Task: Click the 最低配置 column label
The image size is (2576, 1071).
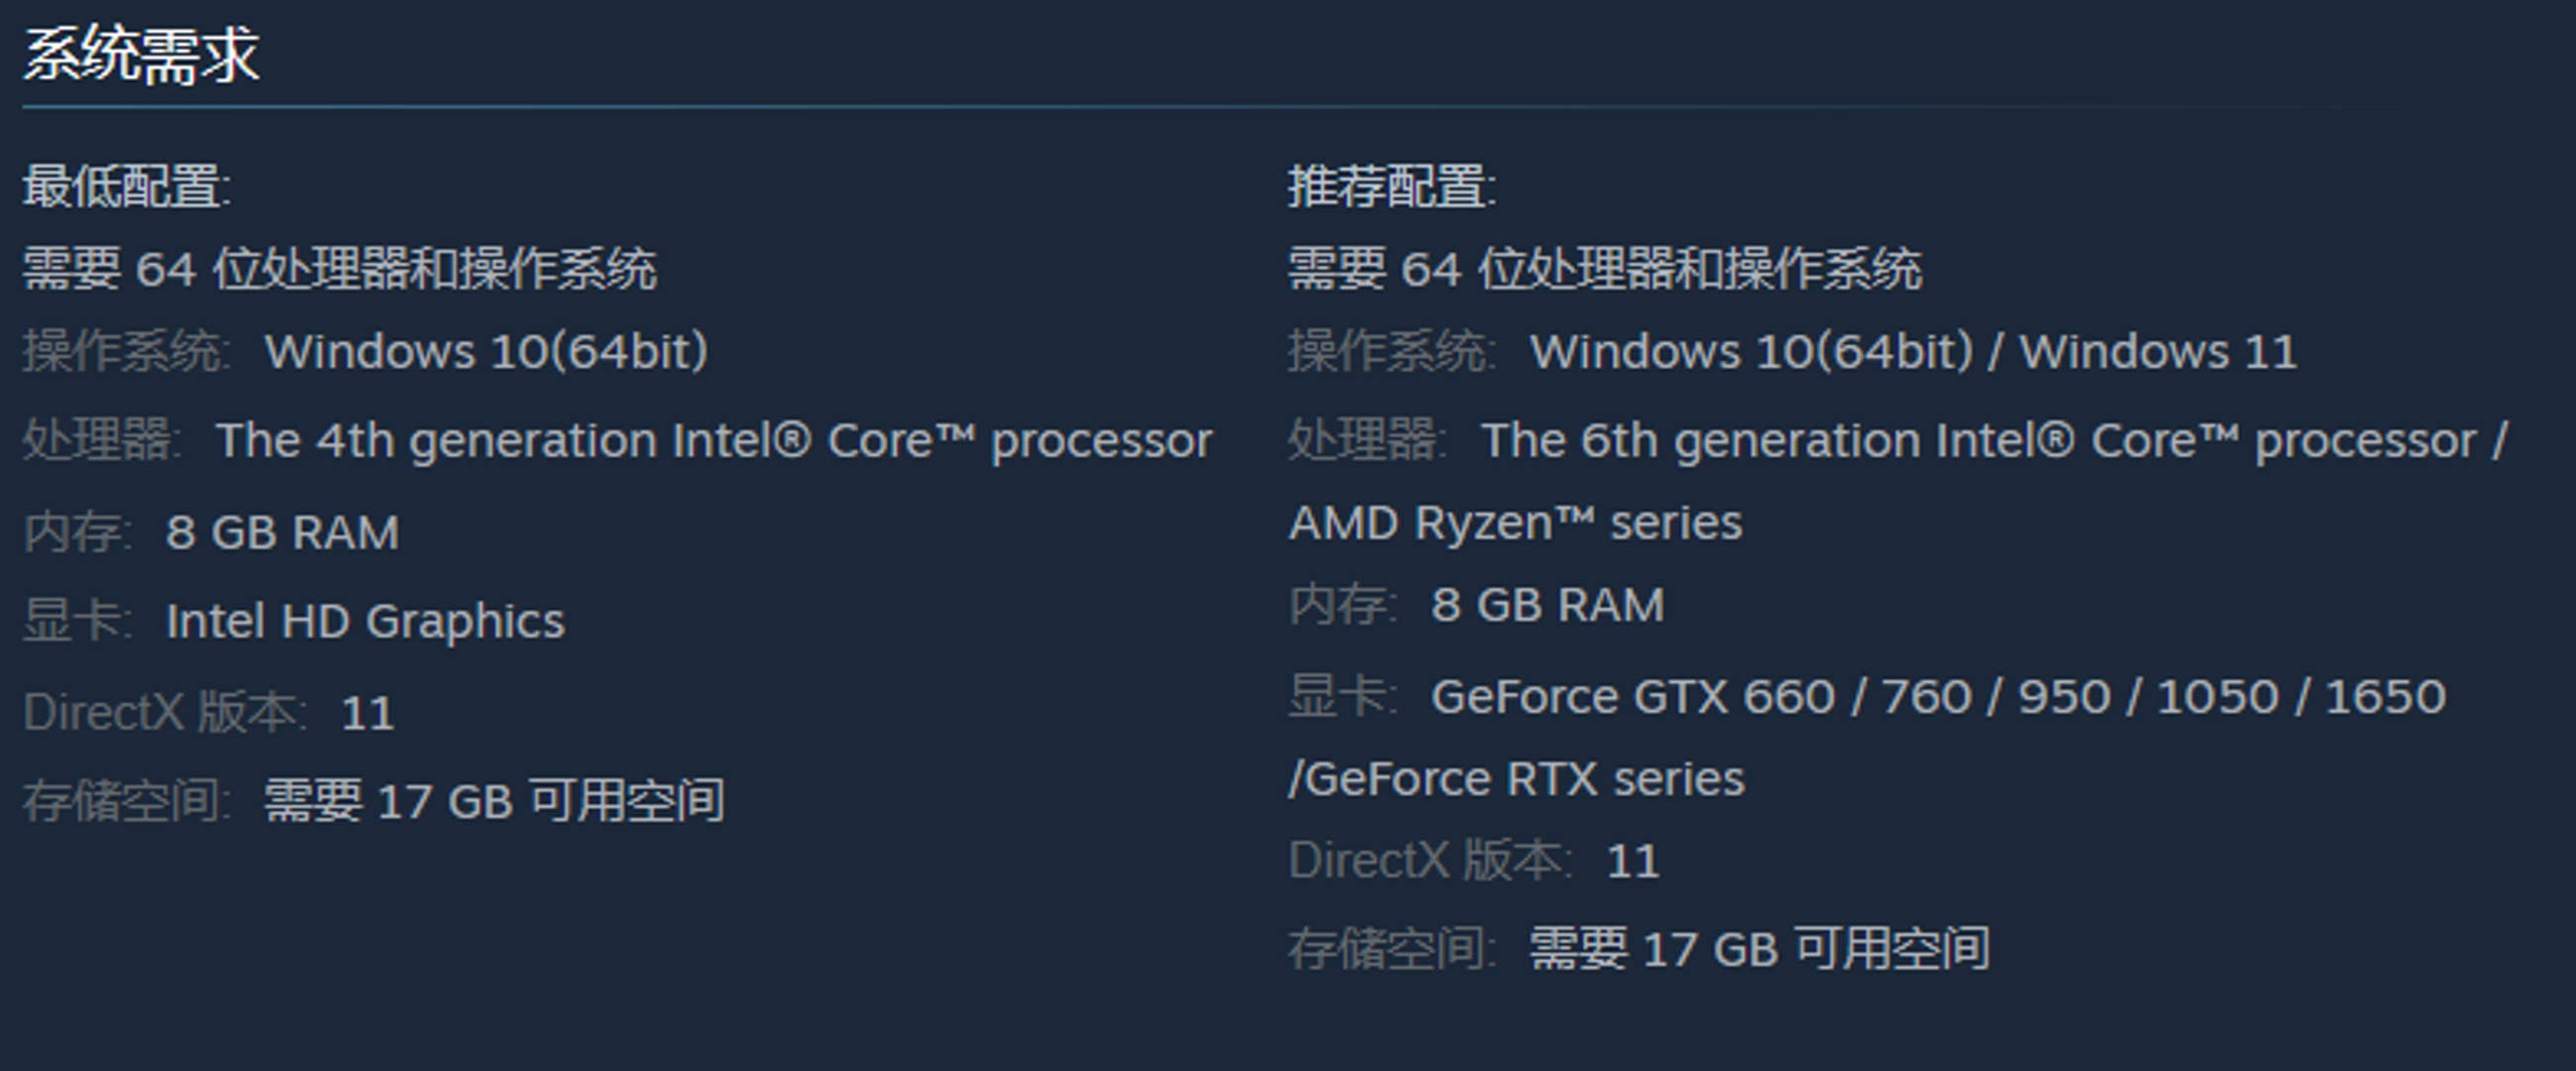Action: pyautogui.click(x=126, y=187)
